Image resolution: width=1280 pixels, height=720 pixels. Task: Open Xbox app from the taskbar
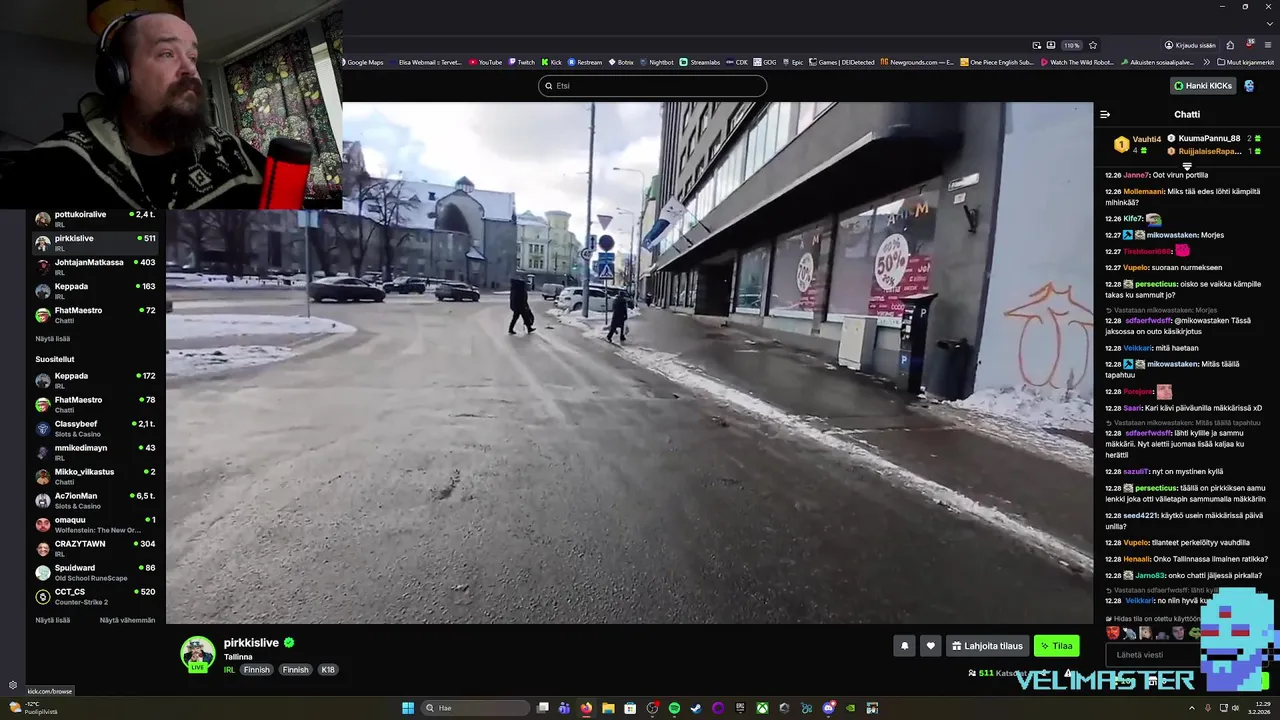coord(762,708)
